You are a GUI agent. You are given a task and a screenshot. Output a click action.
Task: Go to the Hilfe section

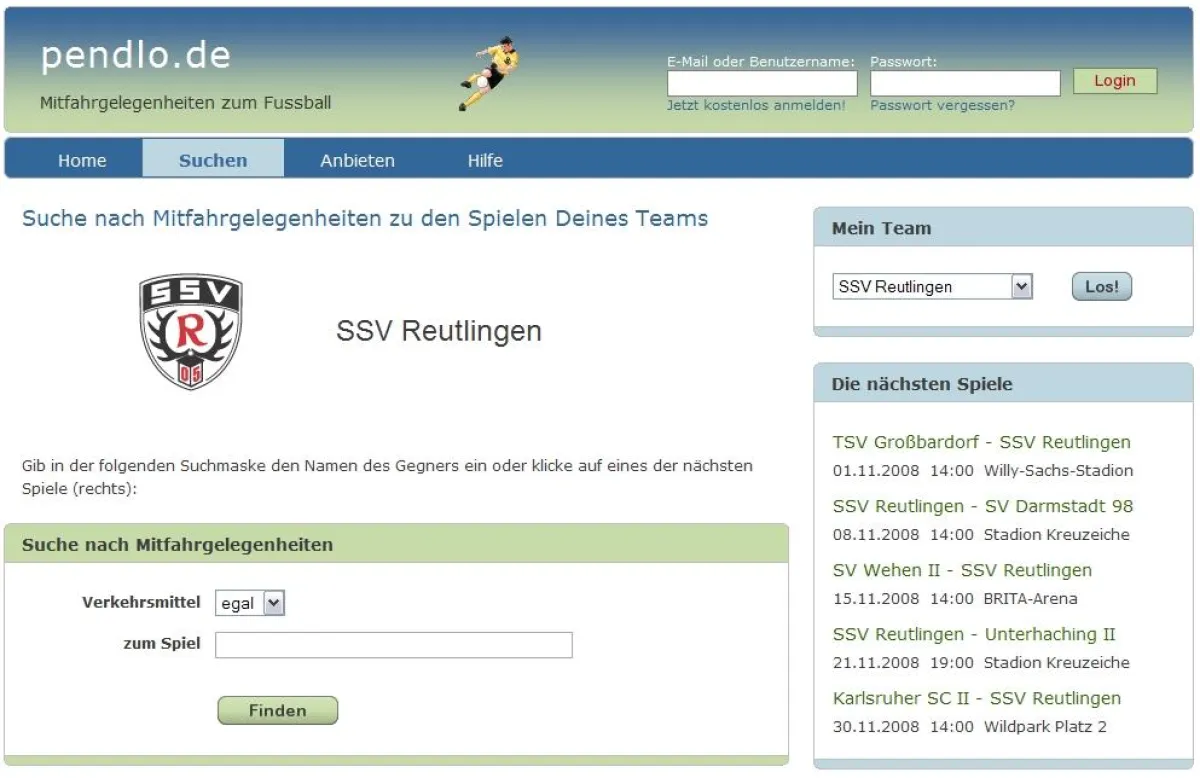[x=485, y=160]
